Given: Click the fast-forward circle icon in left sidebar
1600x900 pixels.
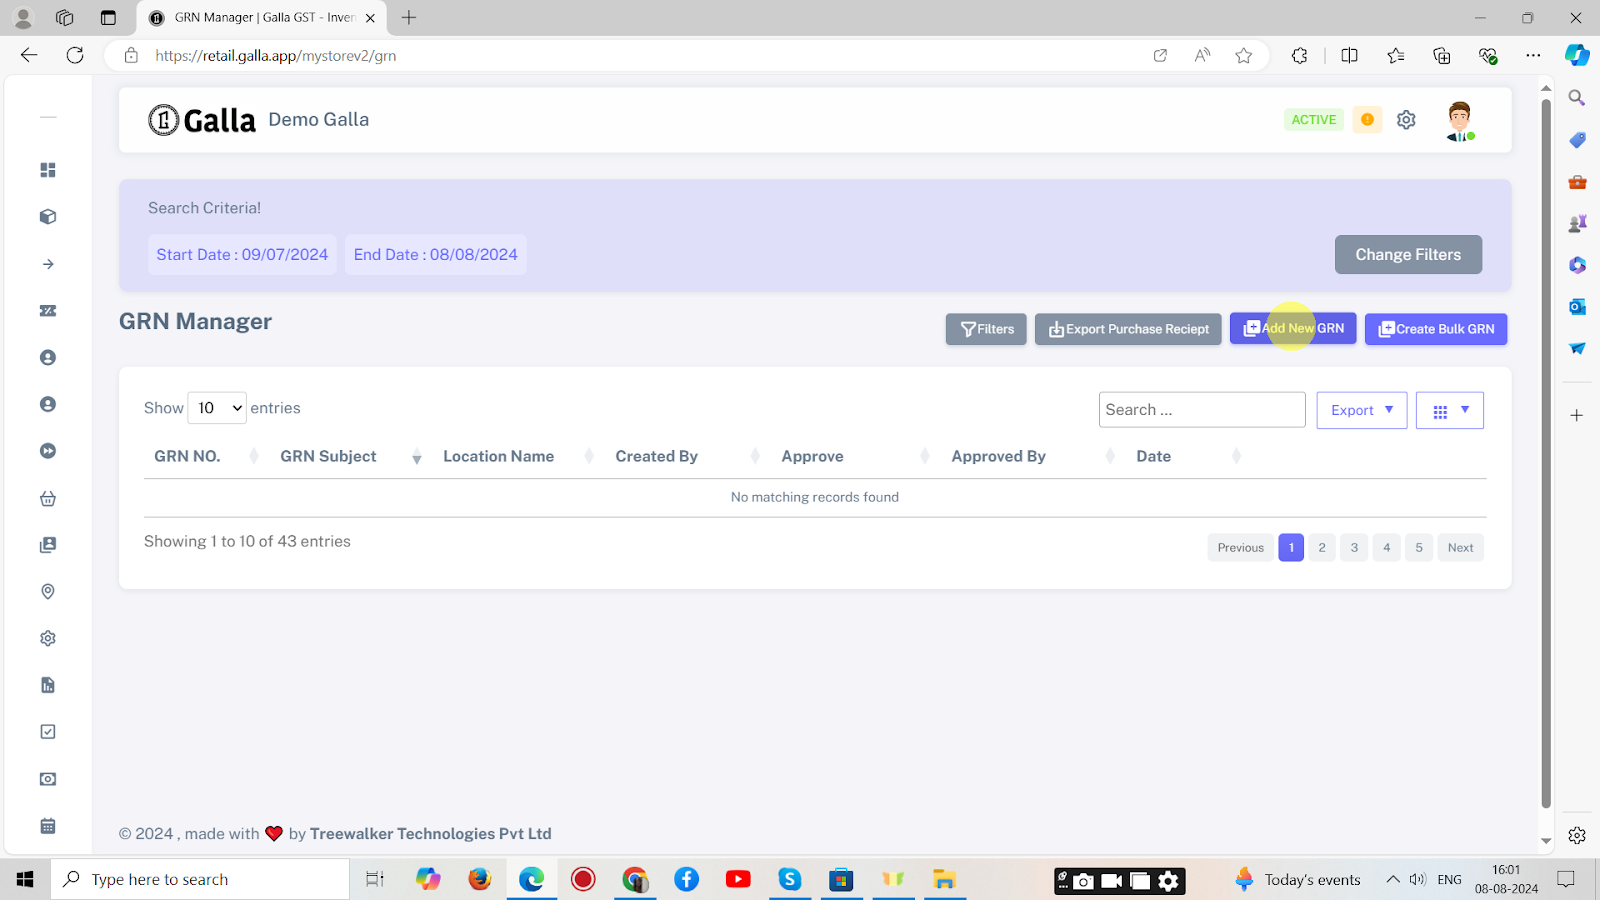Looking at the screenshot, I should coord(48,451).
